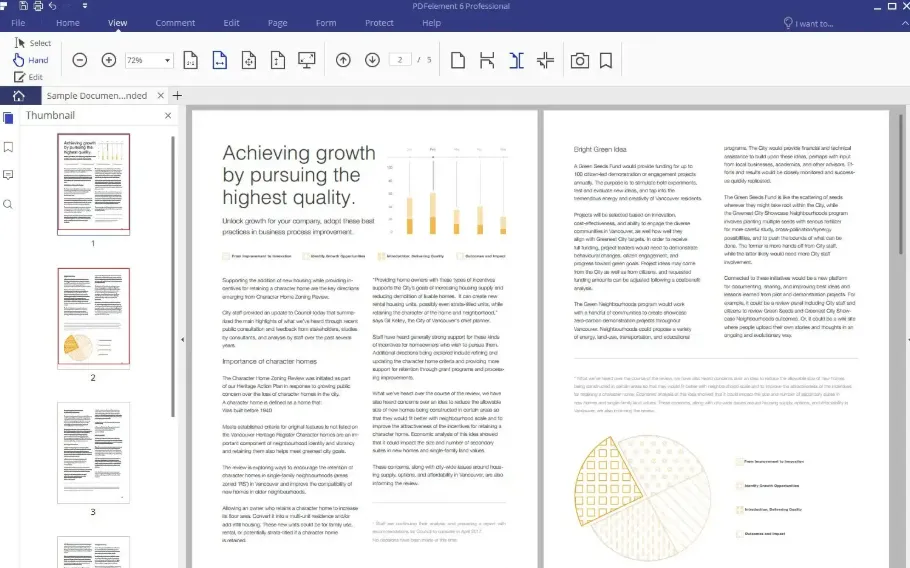Viewport: 910px width, 568px height.
Task: Open the search sidebar panel
Action: pyautogui.click(x=8, y=204)
